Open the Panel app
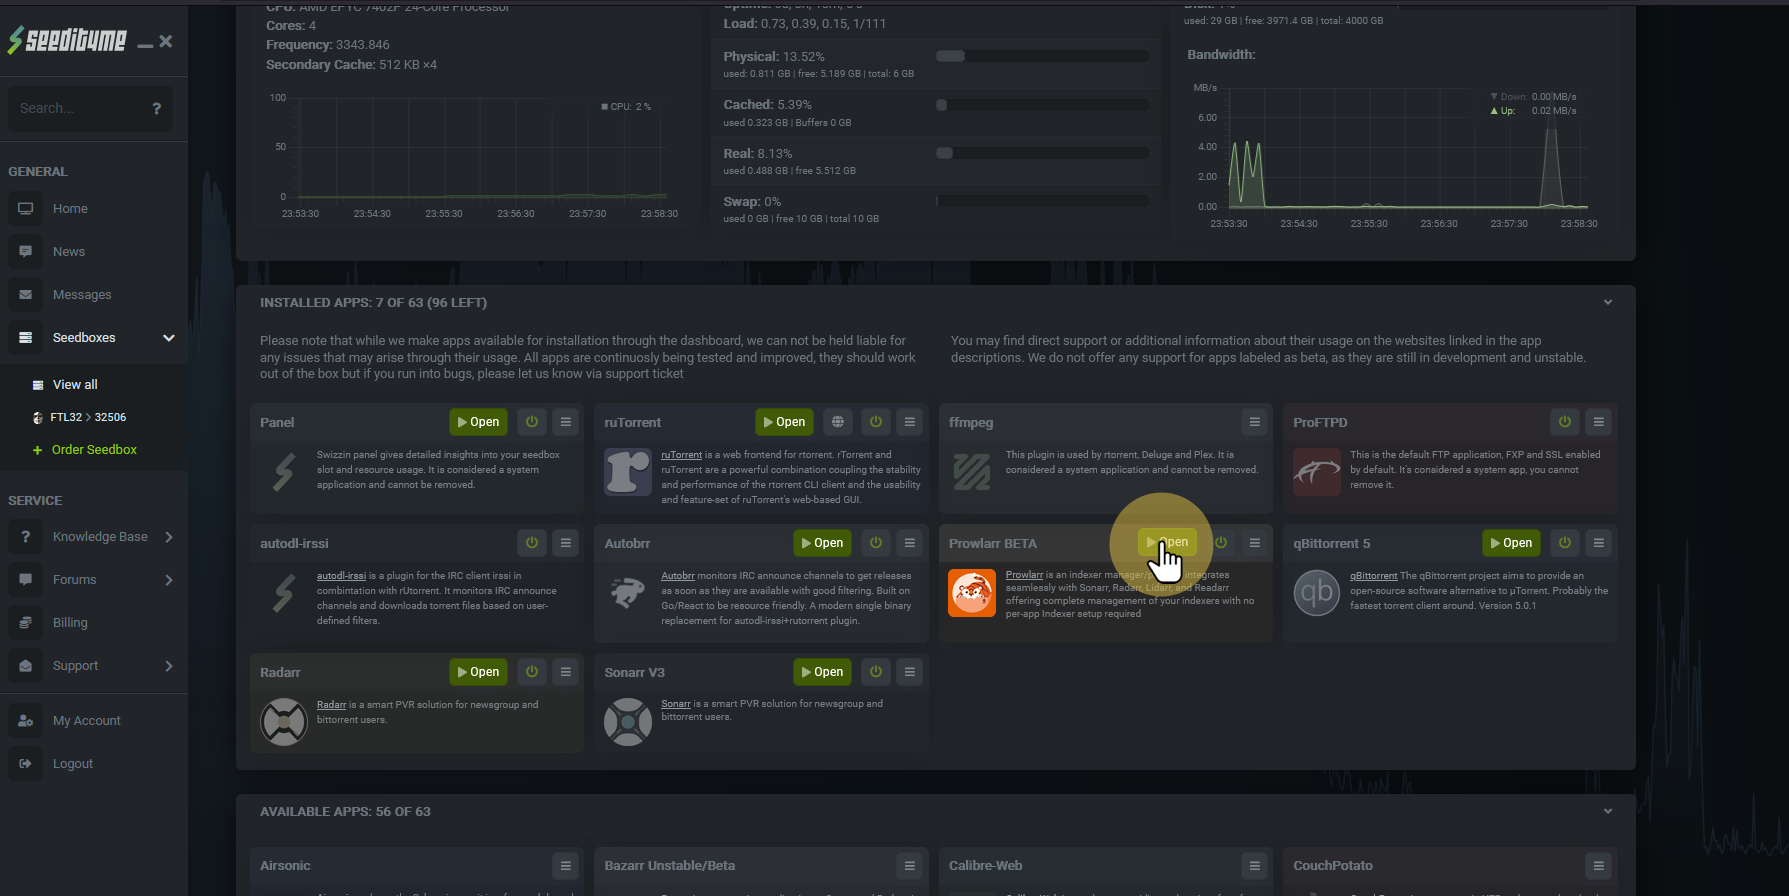The height and width of the screenshot is (896, 1789). pyautogui.click(x=478, y=422)
